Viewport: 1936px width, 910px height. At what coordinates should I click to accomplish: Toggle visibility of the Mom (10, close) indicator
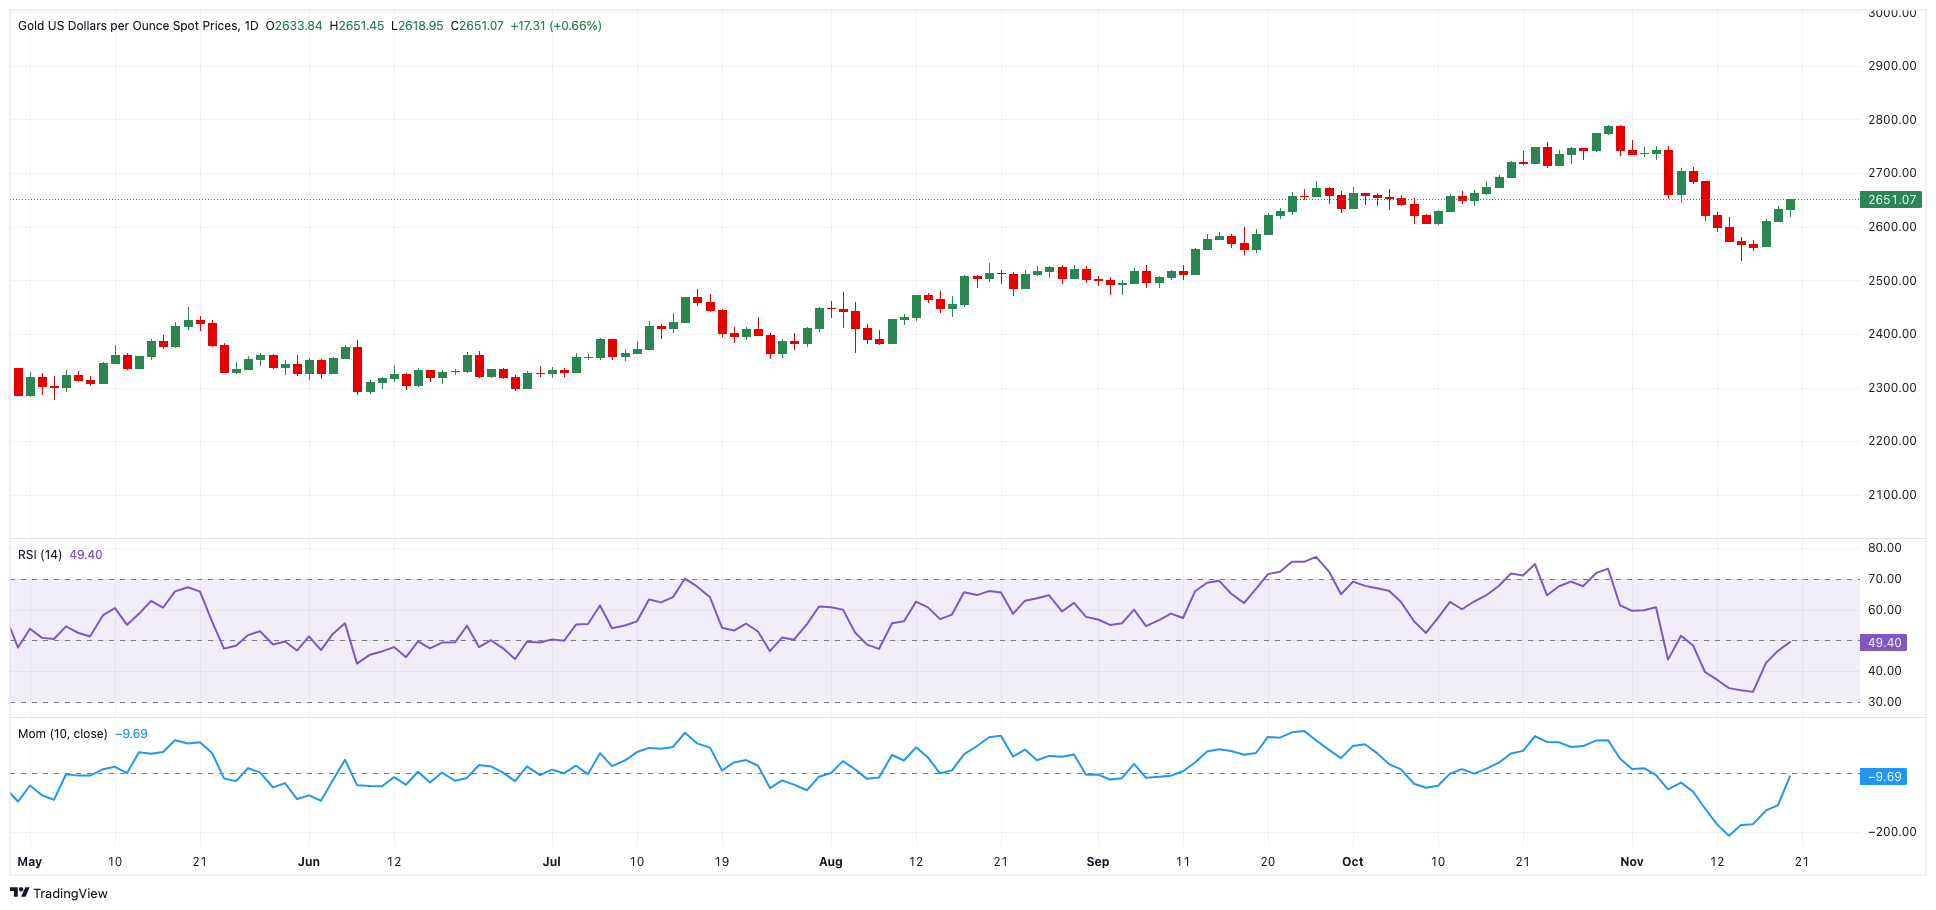[62, 733]
